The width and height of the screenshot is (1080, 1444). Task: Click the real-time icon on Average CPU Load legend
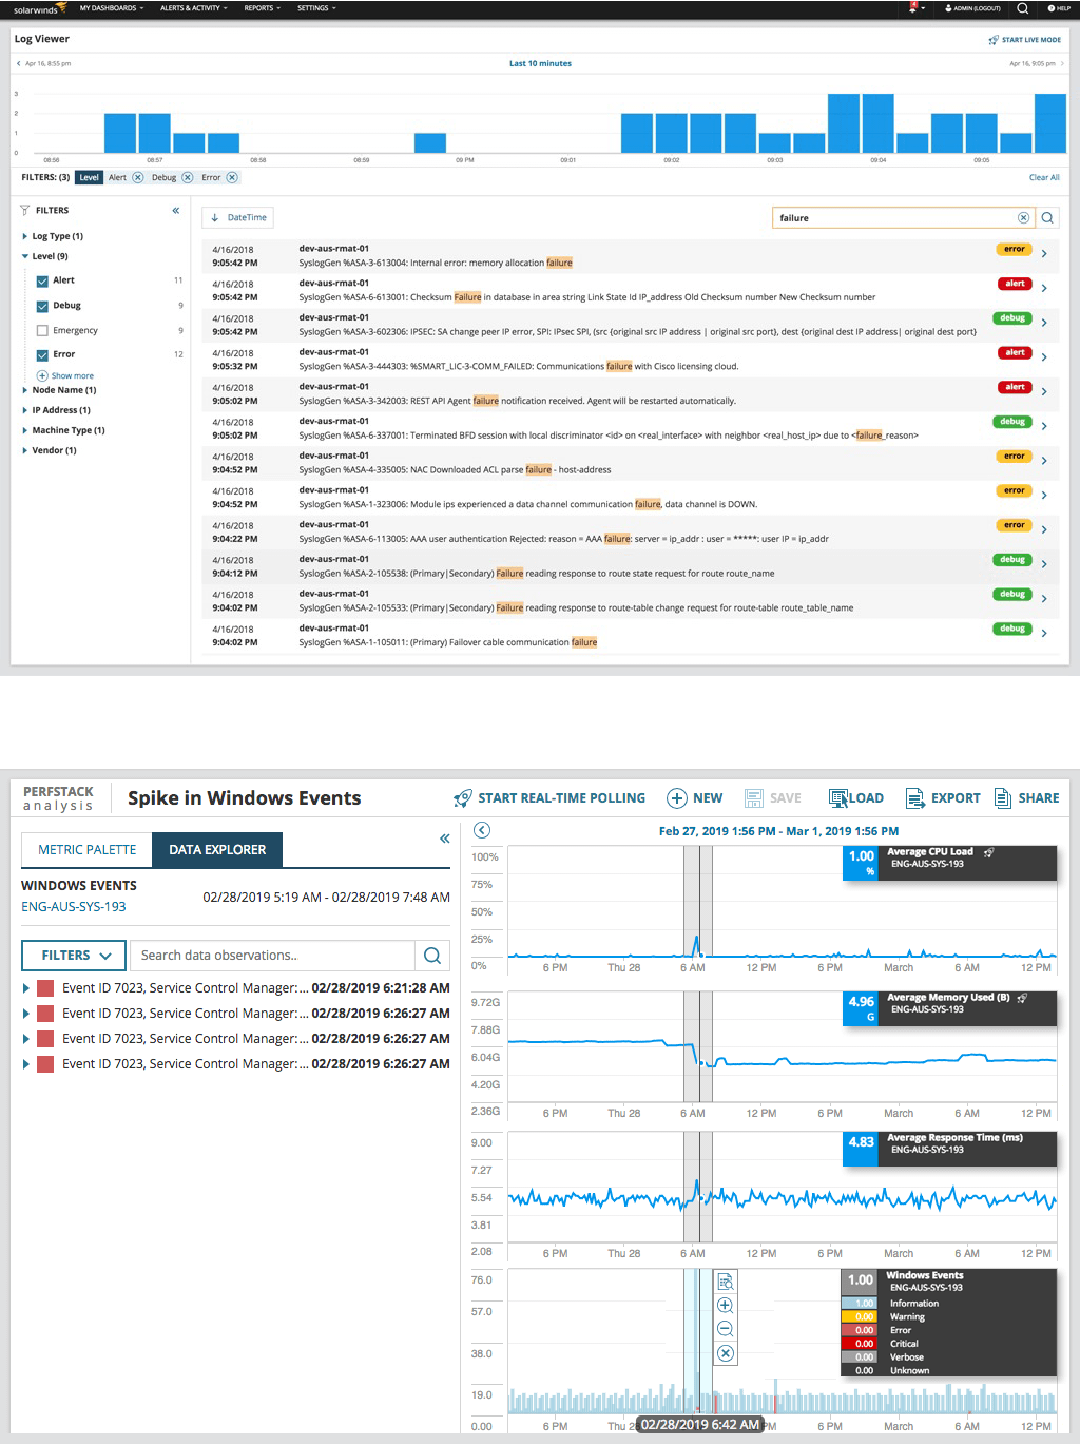[989, 852]
